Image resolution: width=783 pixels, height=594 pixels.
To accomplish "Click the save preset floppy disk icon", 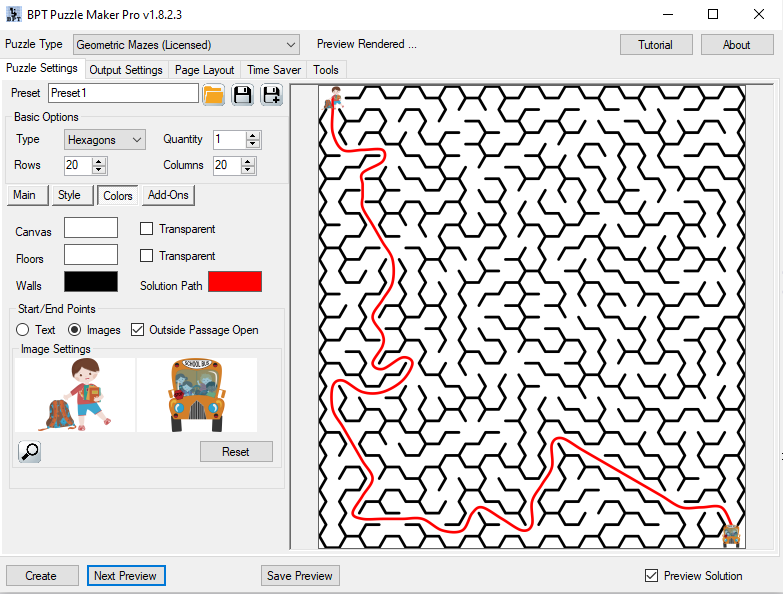I will tap(242, 94).
